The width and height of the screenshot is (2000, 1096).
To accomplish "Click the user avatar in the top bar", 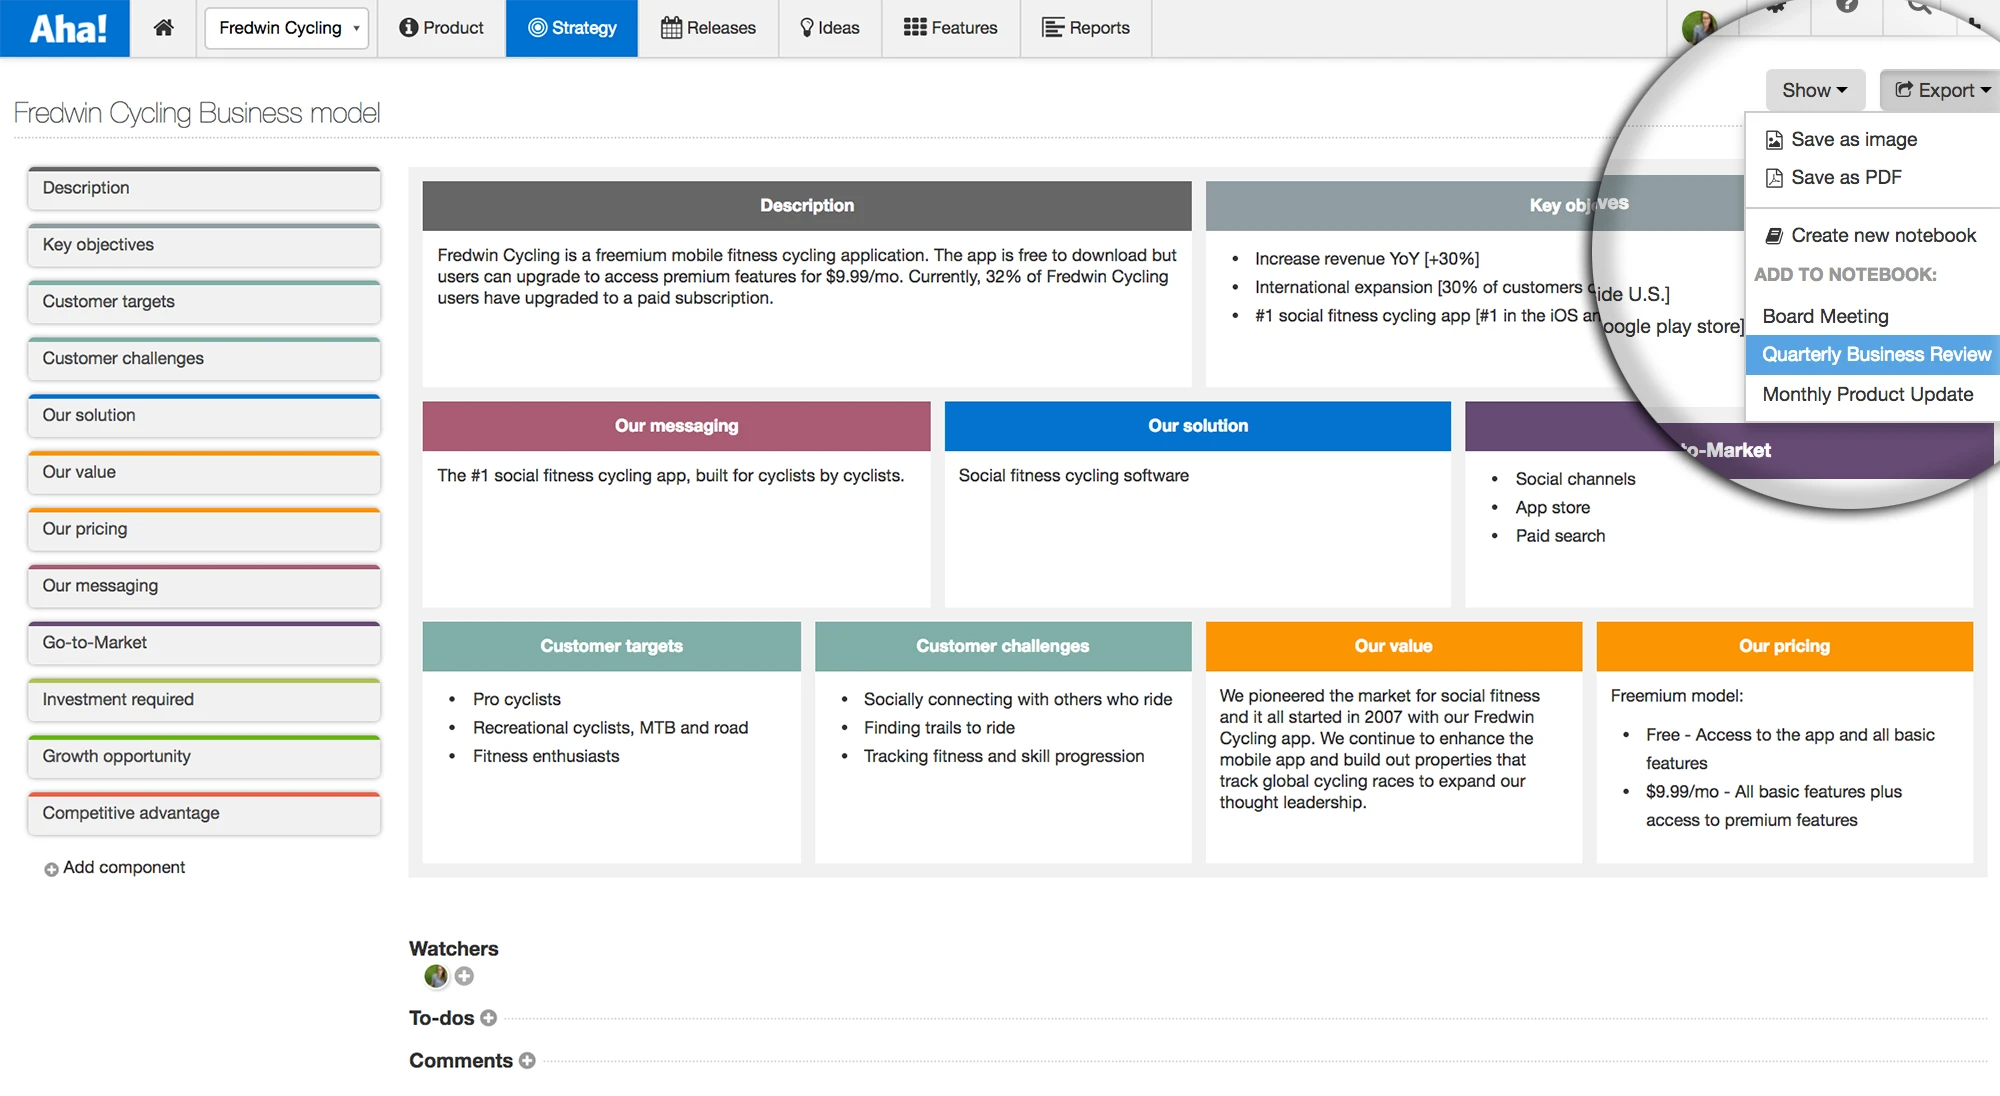I will (1699, 26).
